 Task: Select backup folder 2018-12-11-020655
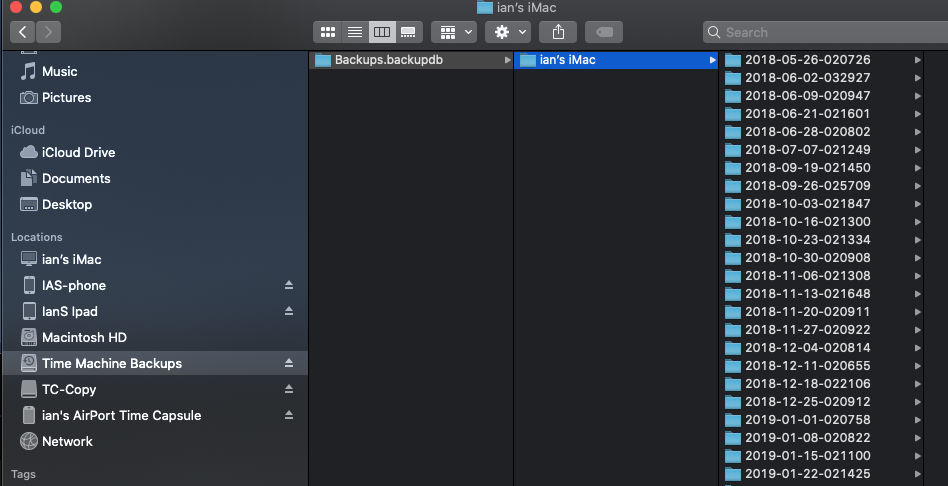tap(822, 366)
